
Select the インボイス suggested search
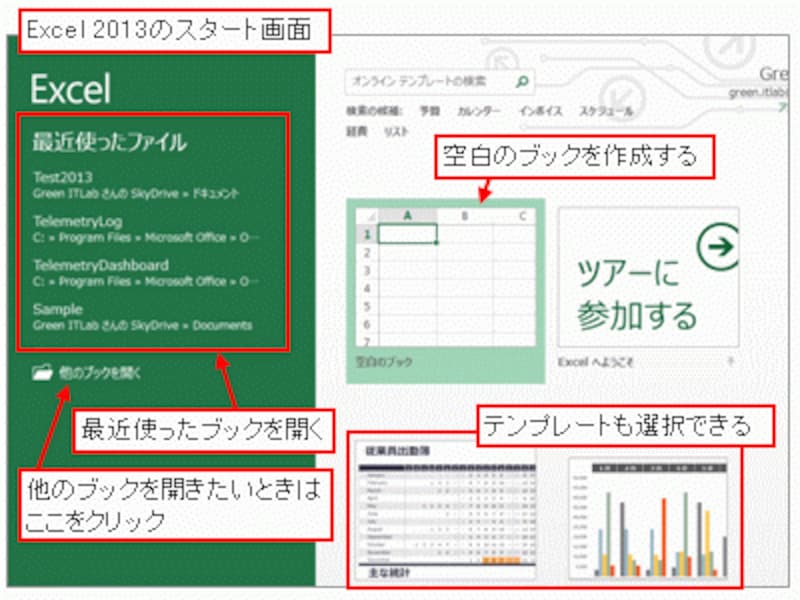pyautogui.click(x=540, y=111)
